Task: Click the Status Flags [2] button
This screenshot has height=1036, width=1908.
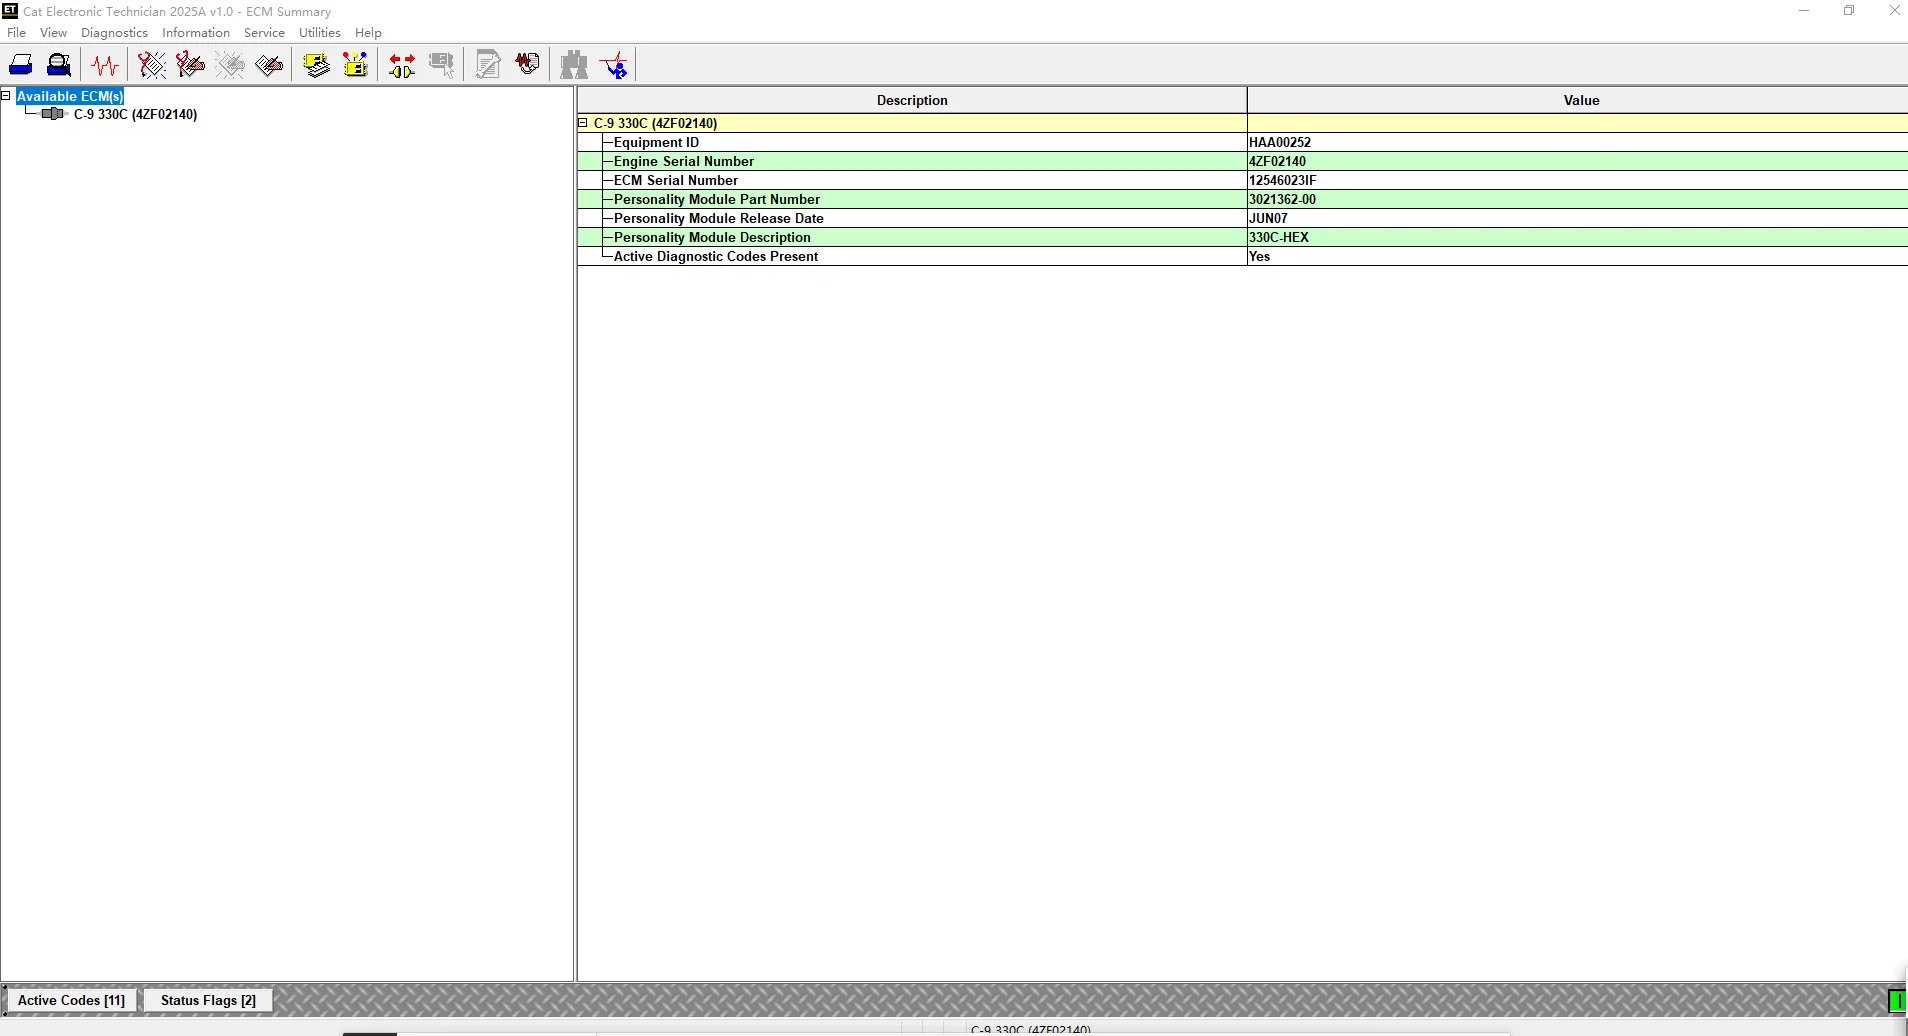Action: tap(208, 1000)
